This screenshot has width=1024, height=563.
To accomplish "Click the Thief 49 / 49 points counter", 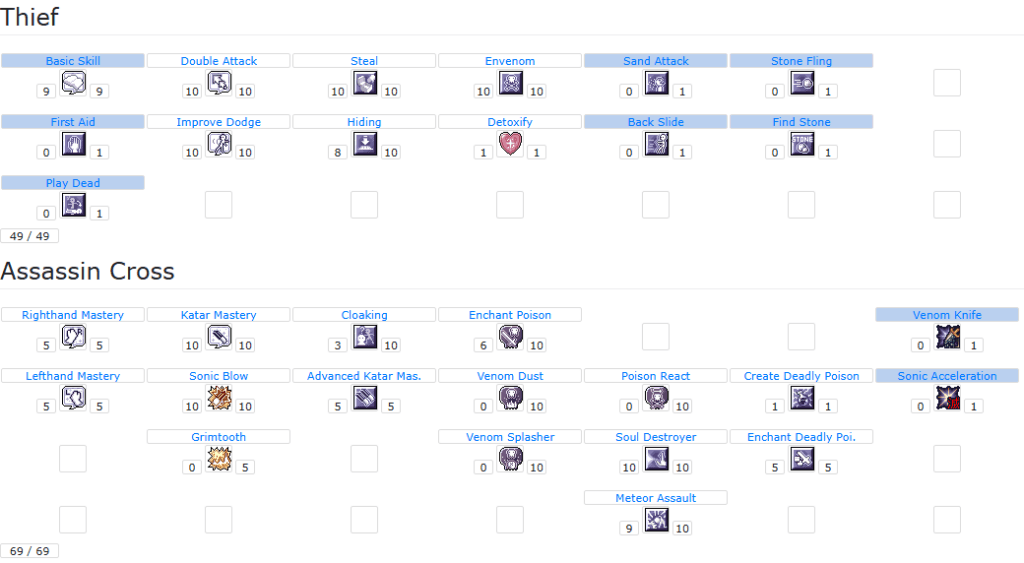I will click(x=29, y=236).
